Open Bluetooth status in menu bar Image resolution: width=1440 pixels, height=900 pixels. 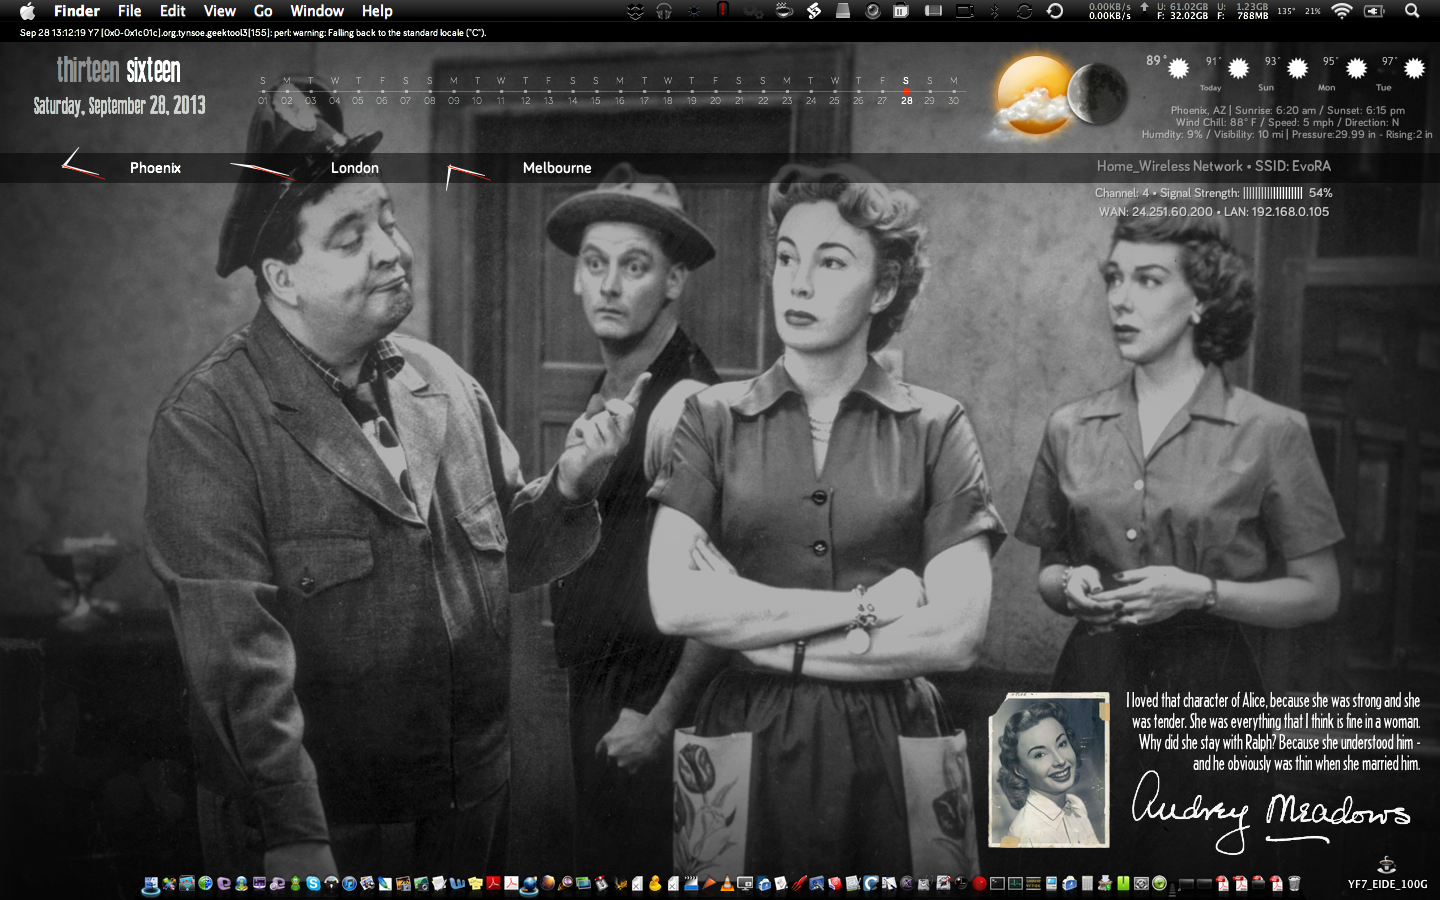(x=995, y=11)
